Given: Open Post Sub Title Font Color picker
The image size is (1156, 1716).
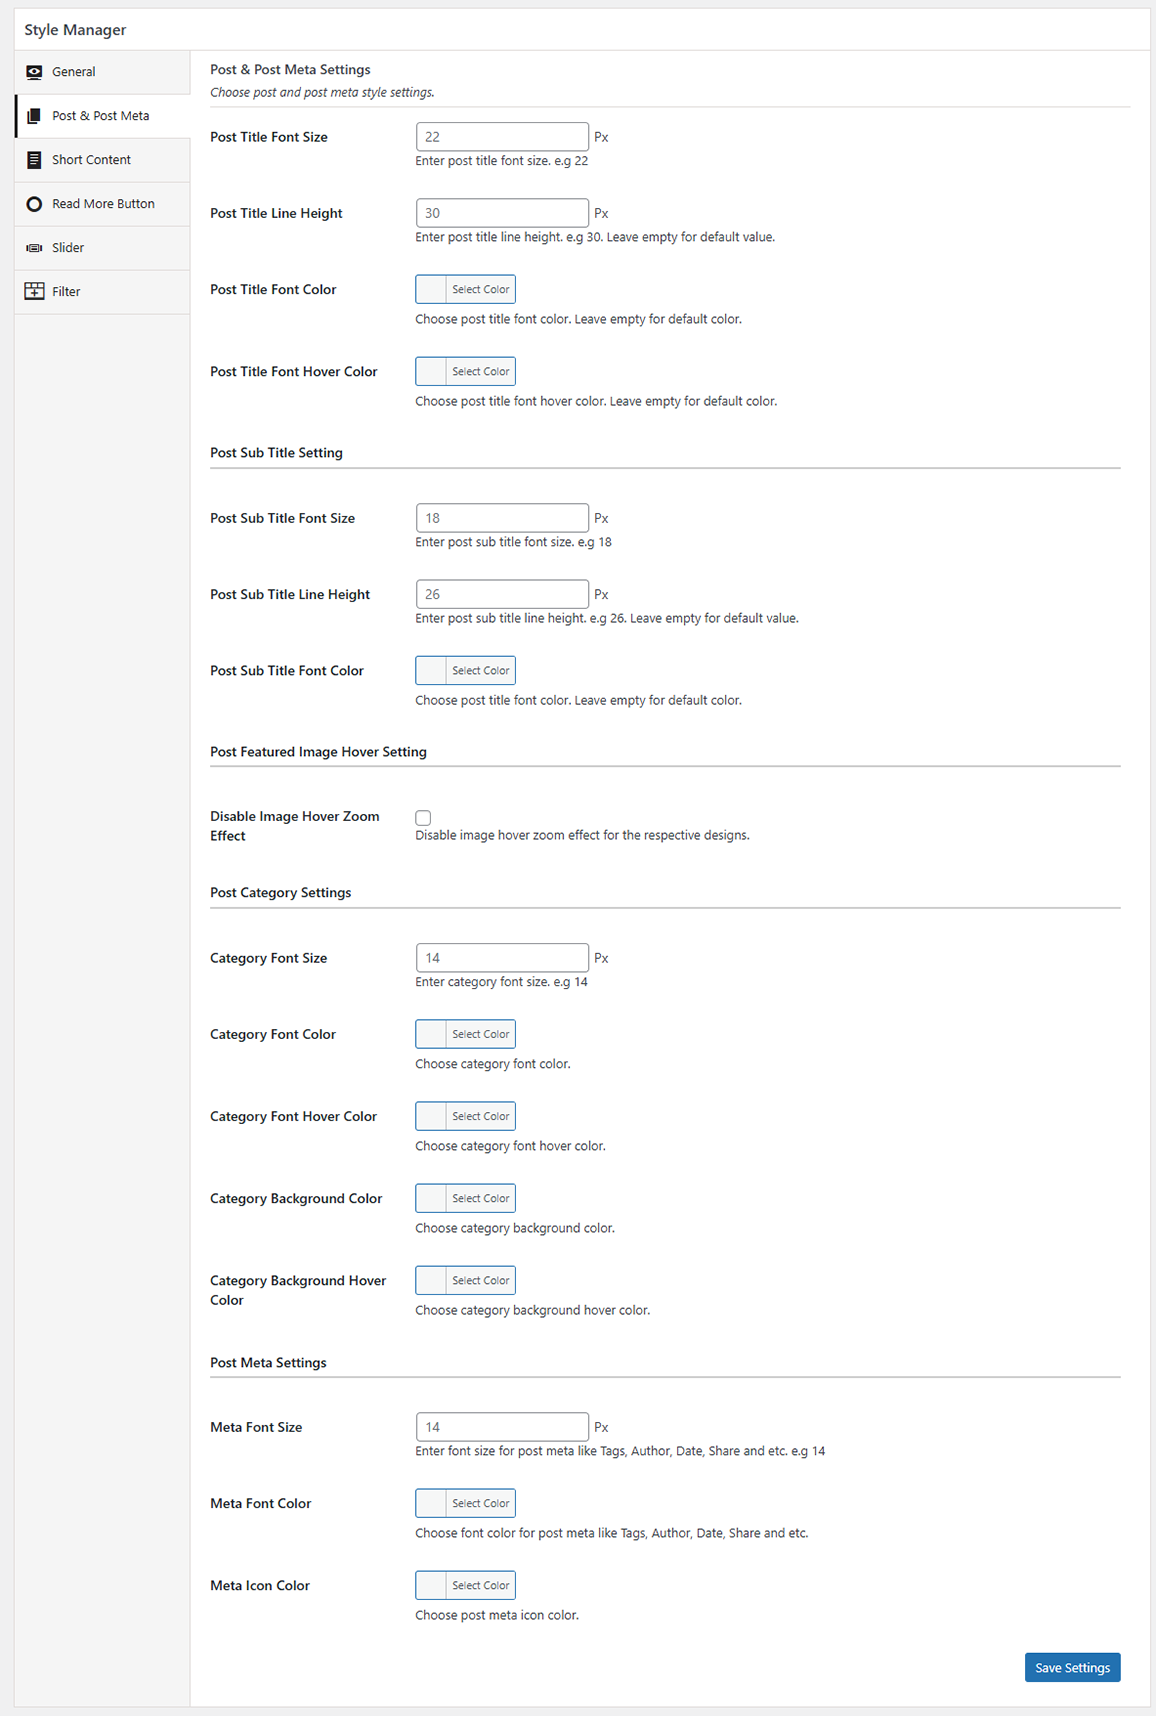Looking at the screenshot, I should point(465,670).
